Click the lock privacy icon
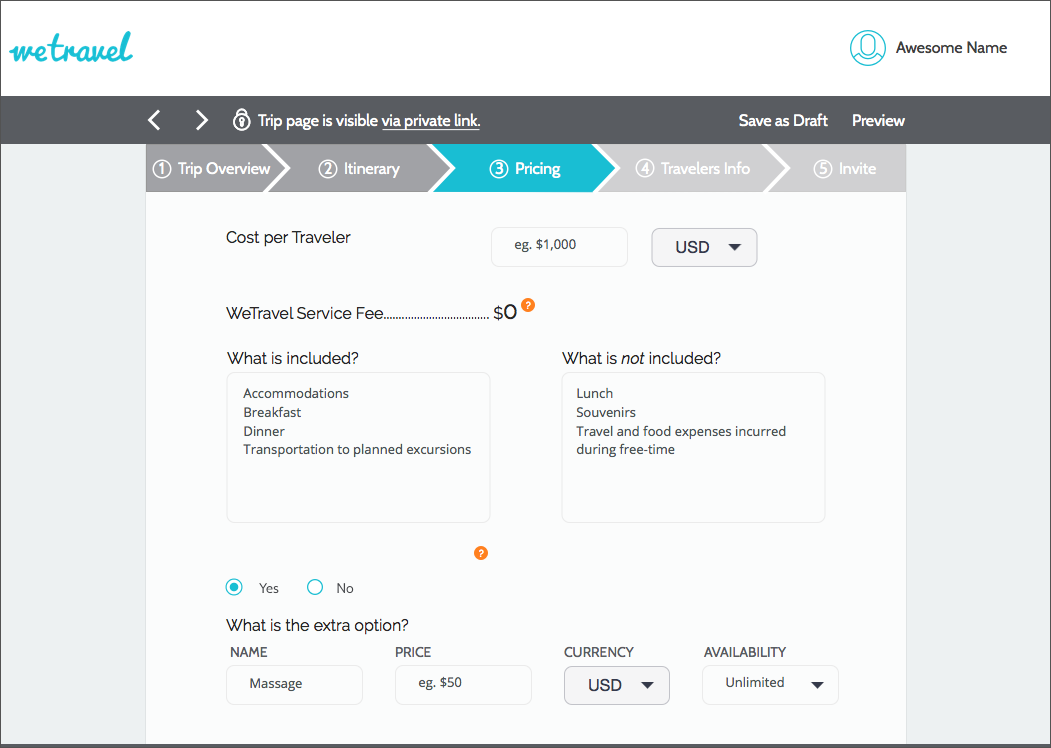The width and height of the screenshot is (1051, 748). coord(241,121)
